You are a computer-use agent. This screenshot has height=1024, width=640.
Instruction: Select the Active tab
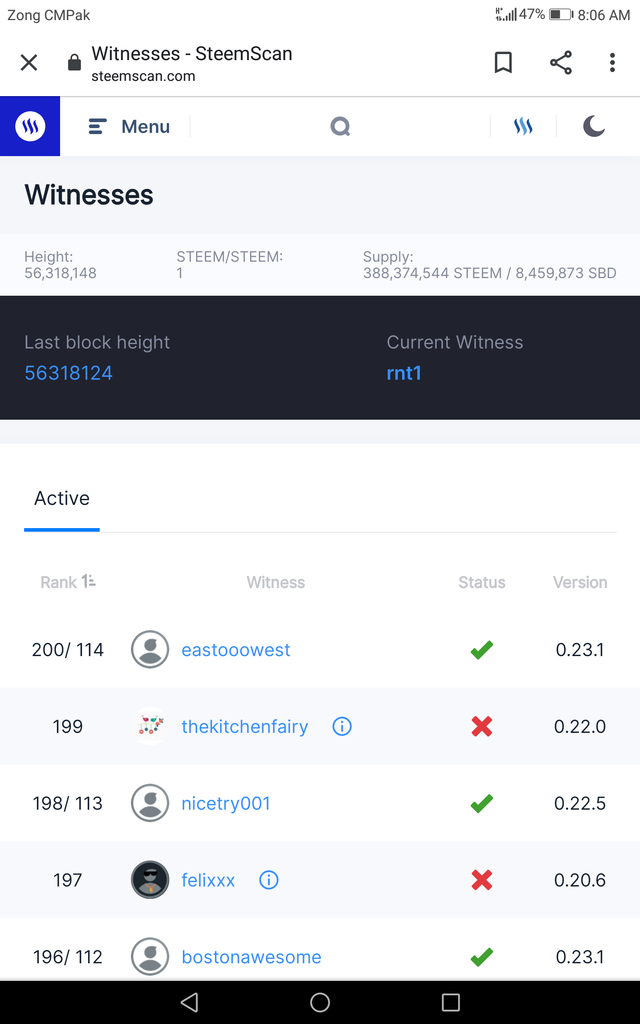point(62,498)
